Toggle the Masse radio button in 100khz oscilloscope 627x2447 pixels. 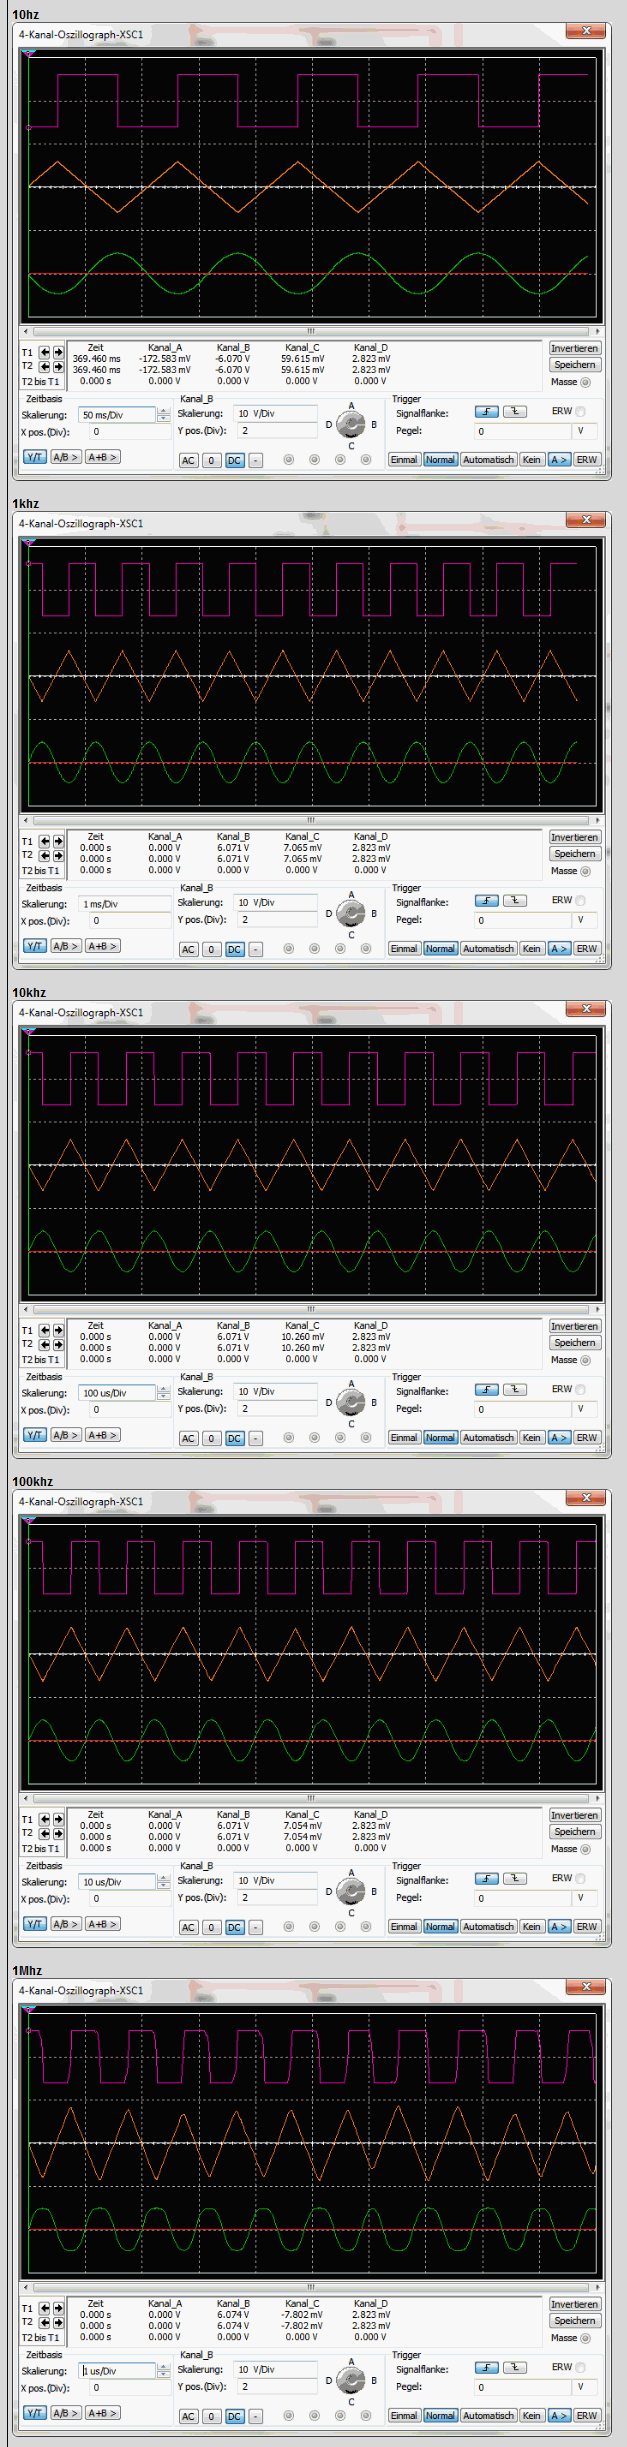586,1849
